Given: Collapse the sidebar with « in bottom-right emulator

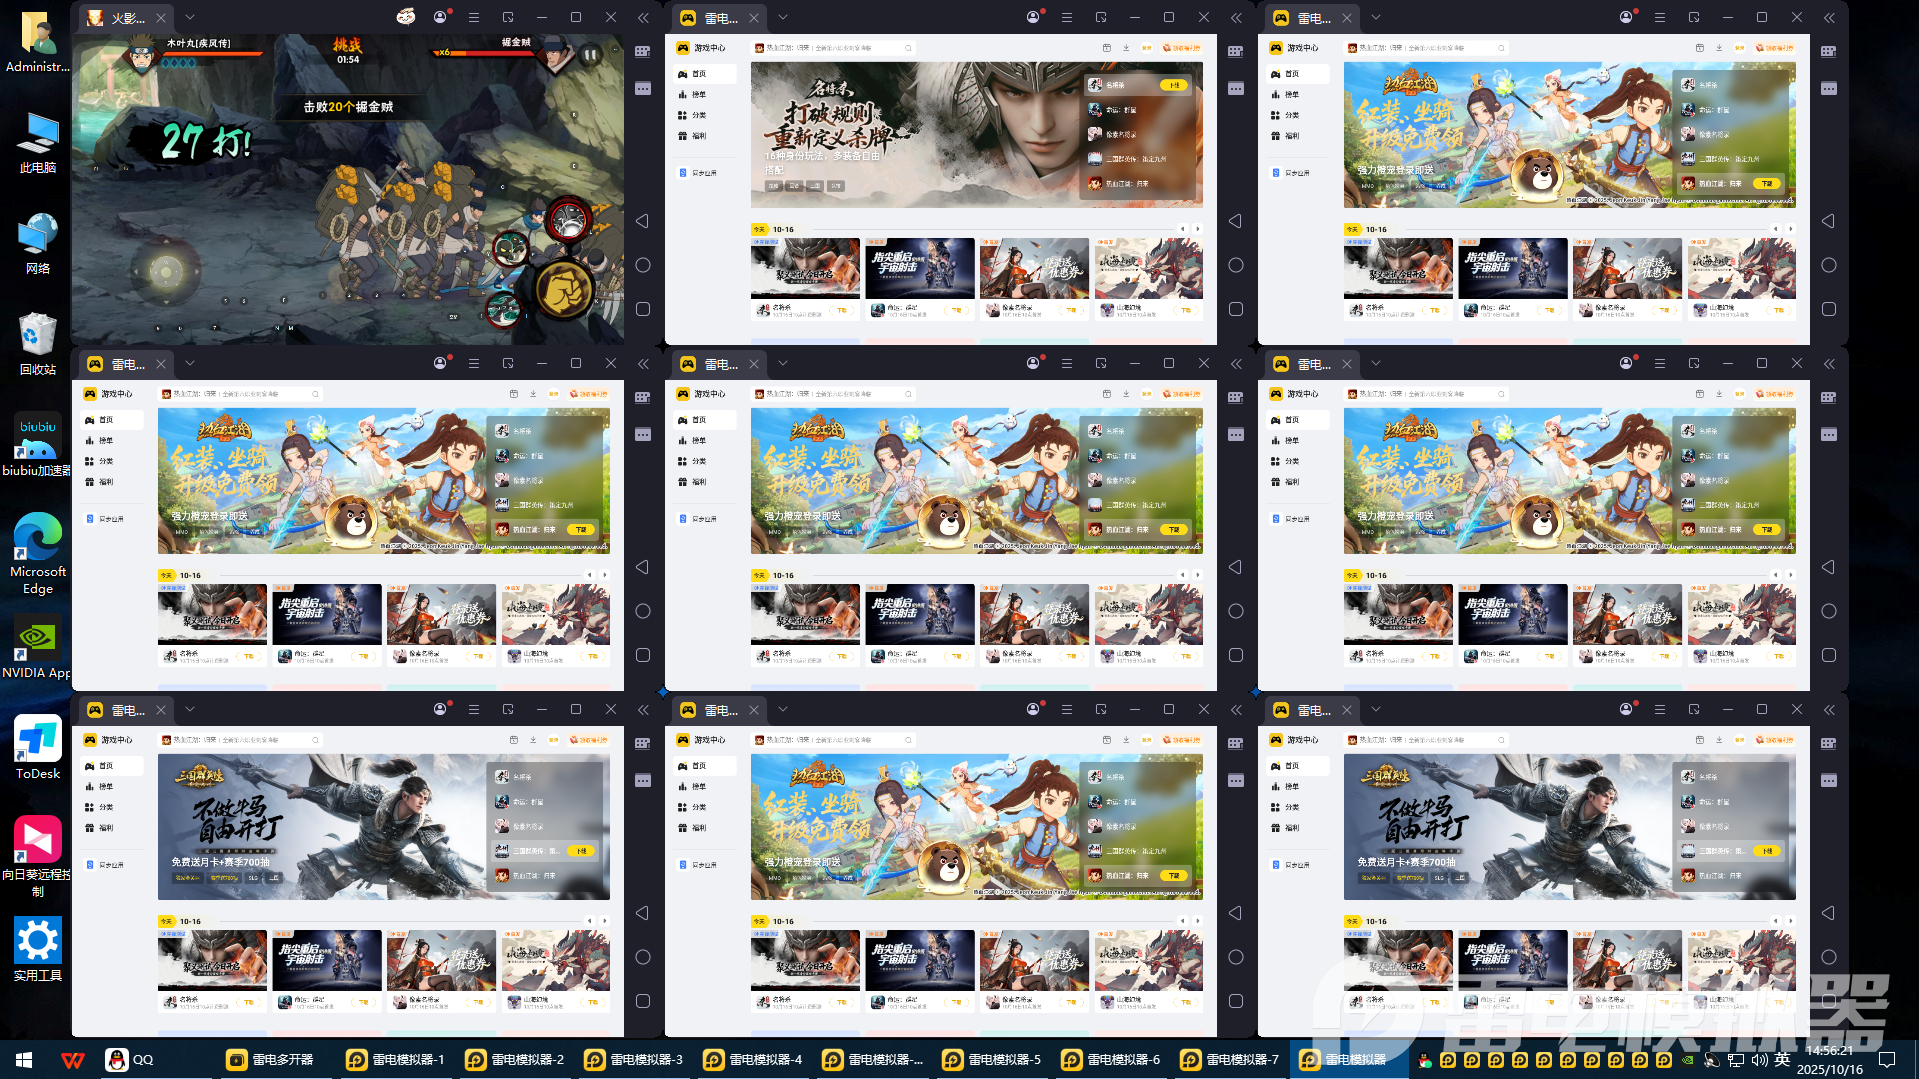Looking at the screenshot, I should coord(1829,709).
